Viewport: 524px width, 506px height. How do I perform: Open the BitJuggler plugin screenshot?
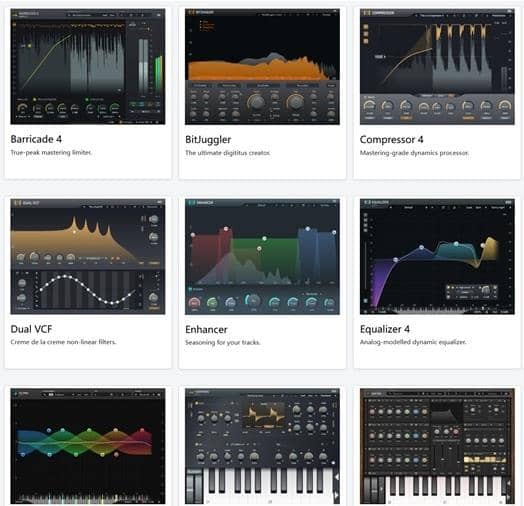pyautogui.click(x=262, y=67)
